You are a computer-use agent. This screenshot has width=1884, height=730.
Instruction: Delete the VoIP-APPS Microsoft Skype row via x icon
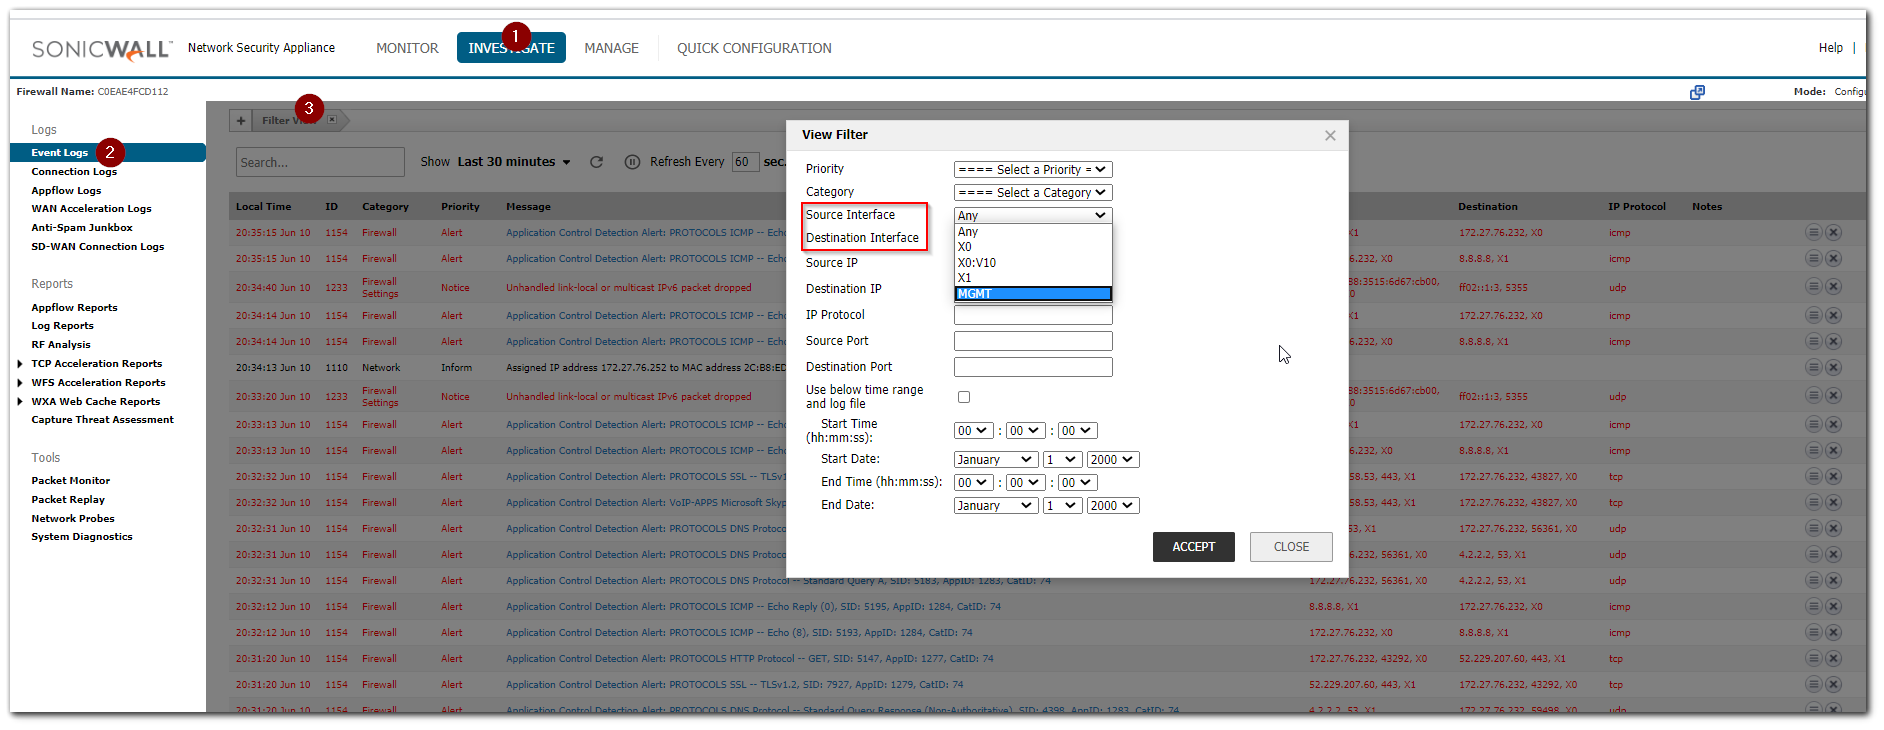[x=1833, y=502]
